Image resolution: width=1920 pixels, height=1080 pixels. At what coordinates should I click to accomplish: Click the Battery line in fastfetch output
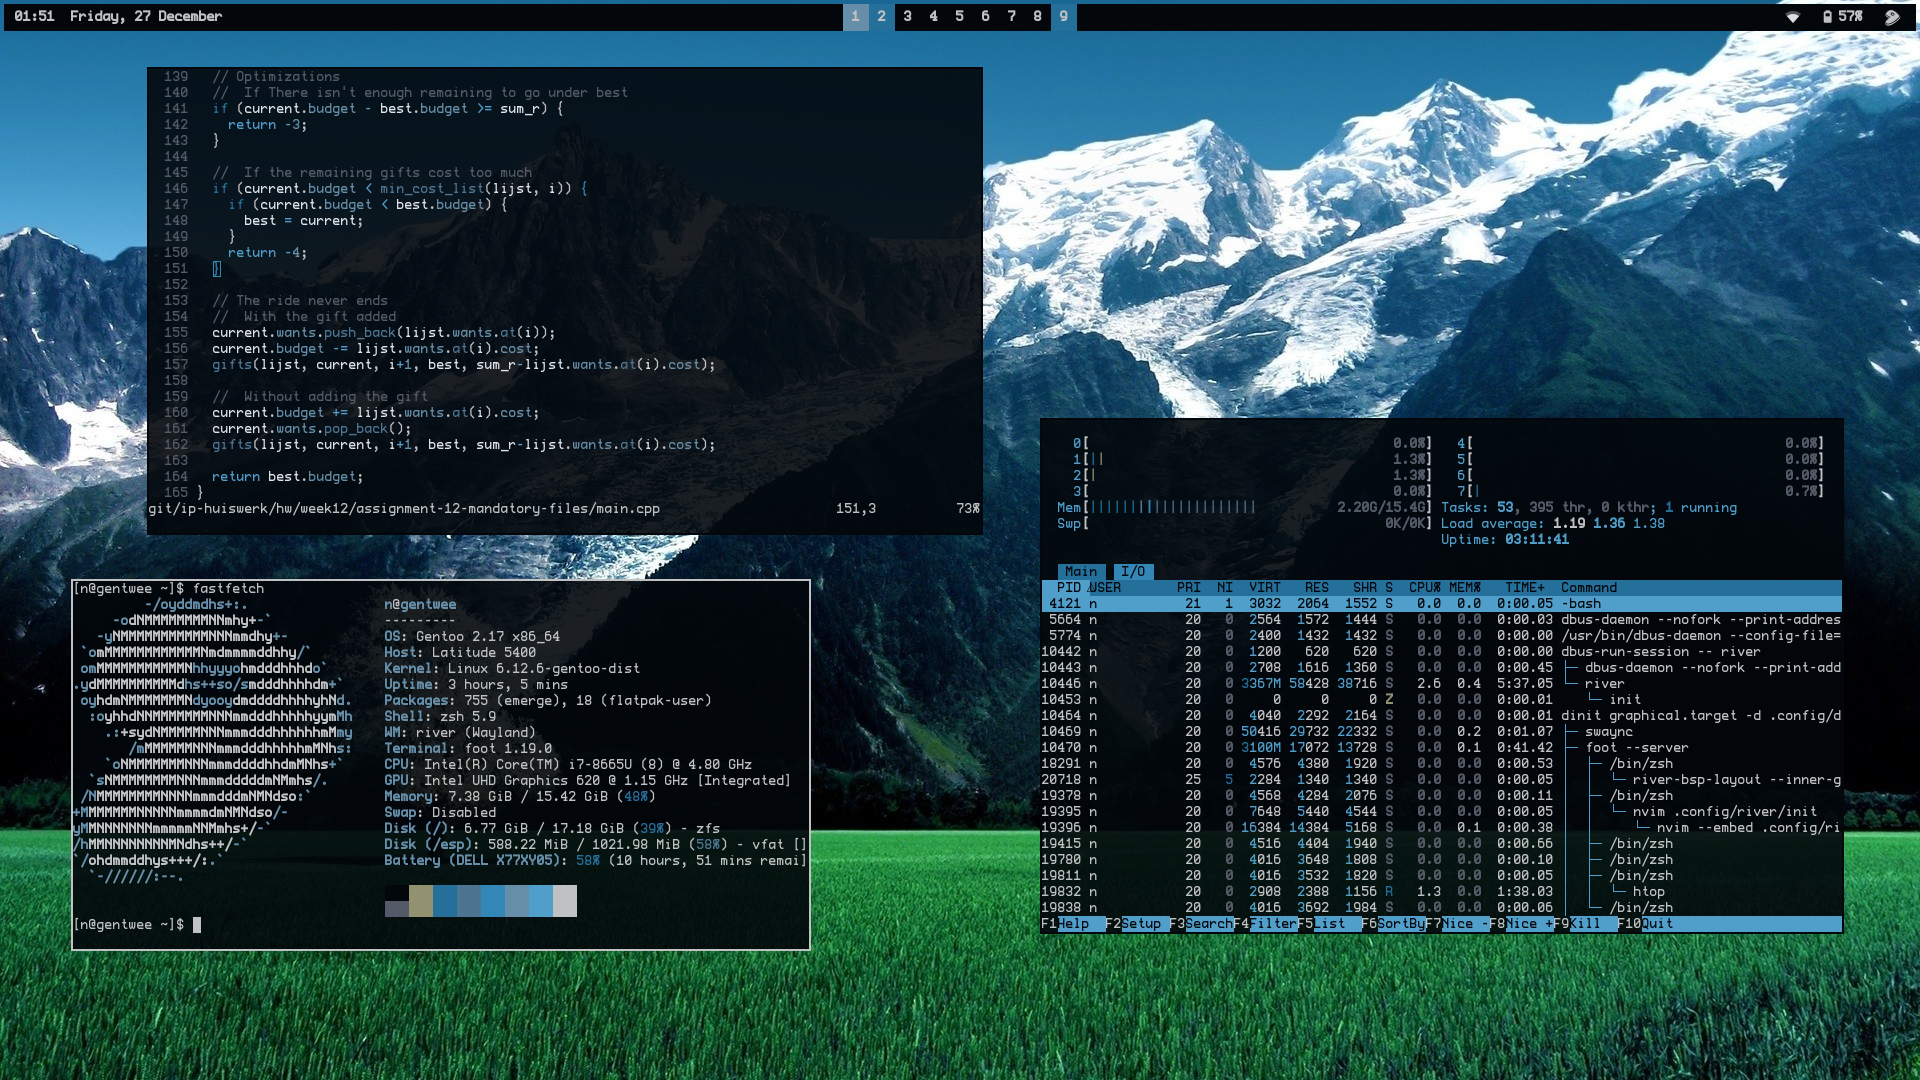coord(595,861)
